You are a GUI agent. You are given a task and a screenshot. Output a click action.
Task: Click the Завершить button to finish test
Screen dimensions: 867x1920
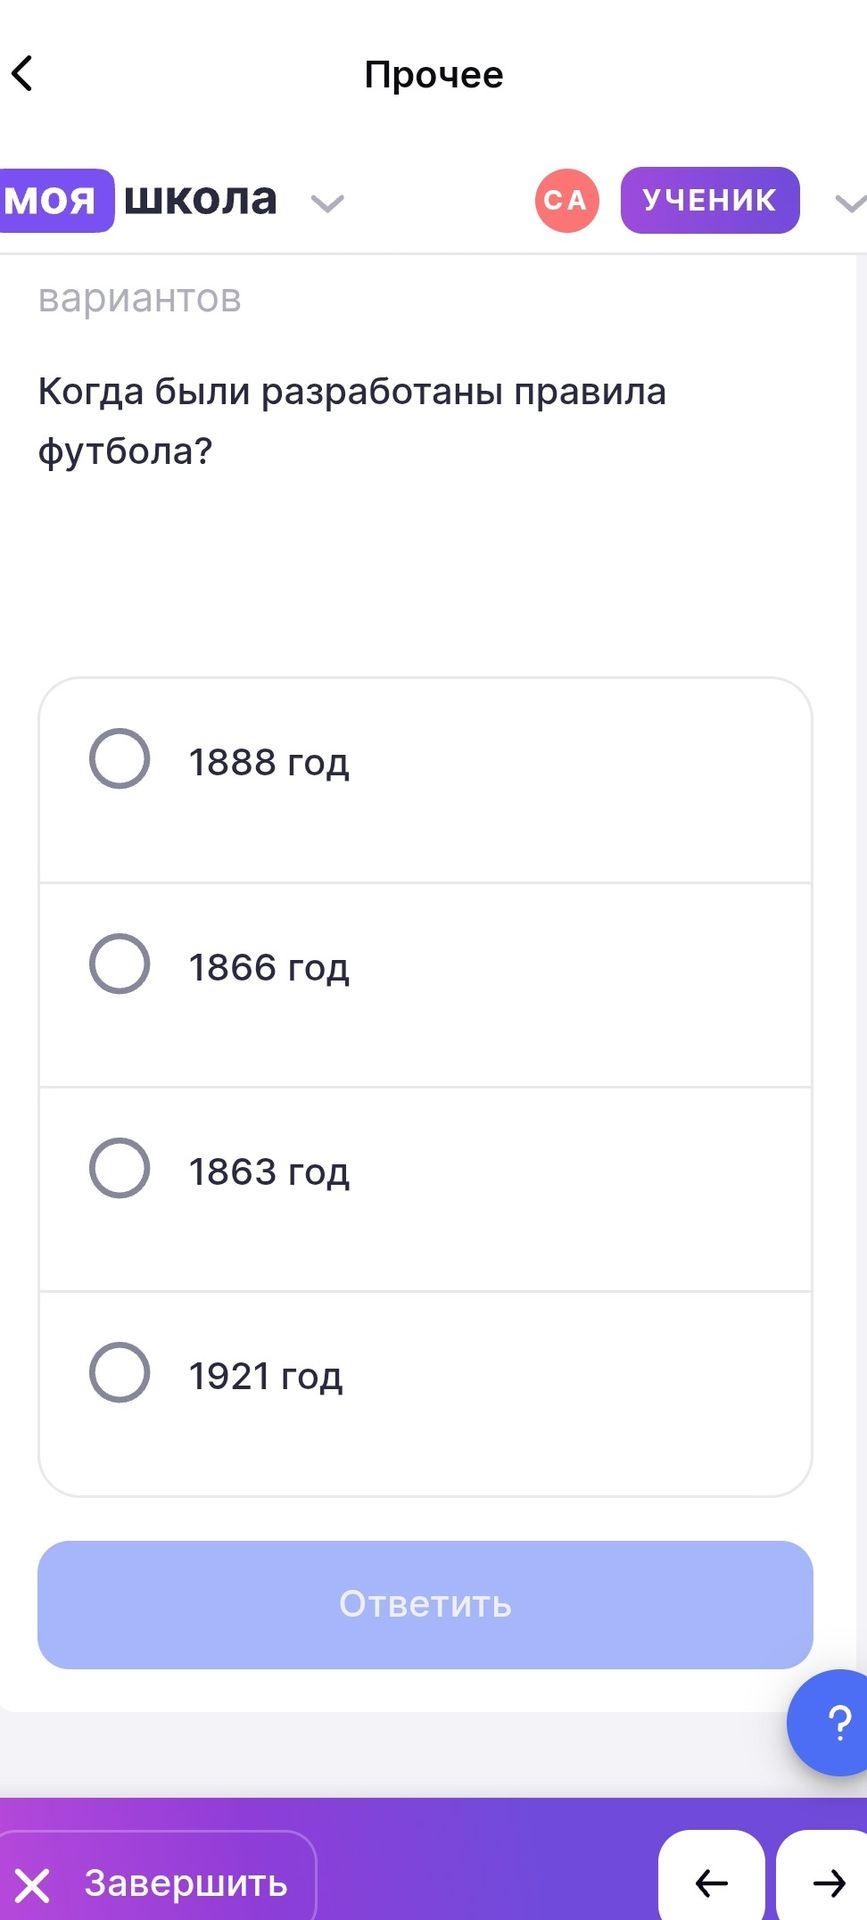(x=157, y=1883)
